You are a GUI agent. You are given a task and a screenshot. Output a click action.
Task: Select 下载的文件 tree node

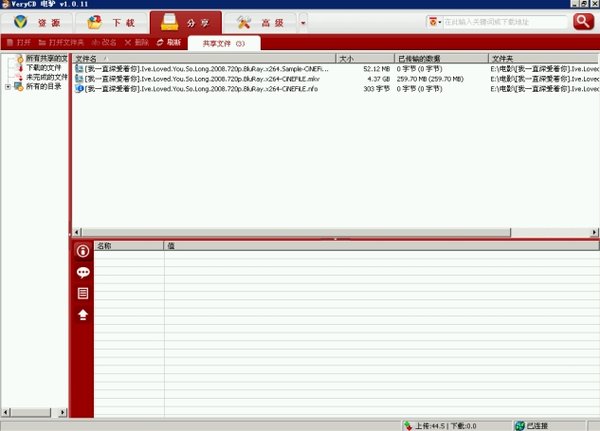coord(43,67)
